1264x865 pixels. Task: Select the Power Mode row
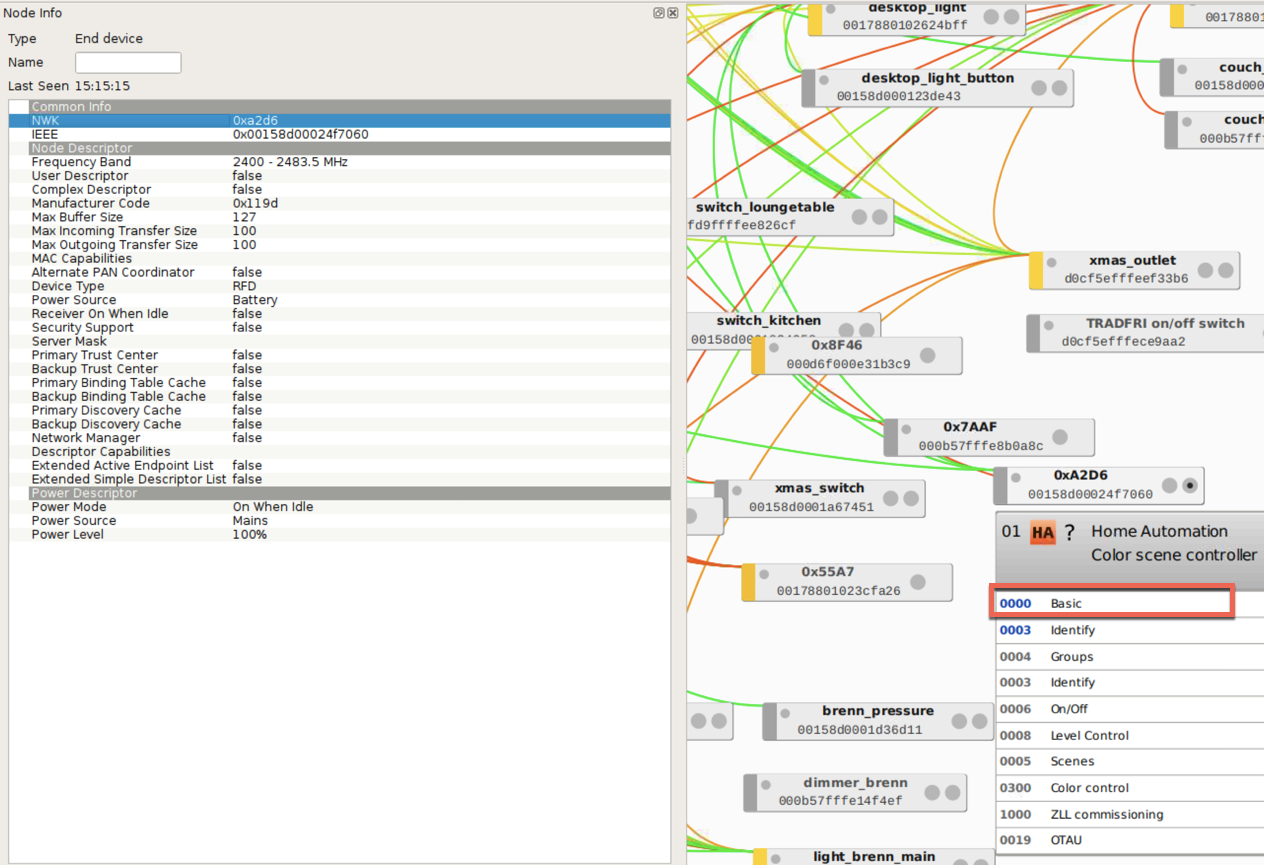(x=340, y=507)
